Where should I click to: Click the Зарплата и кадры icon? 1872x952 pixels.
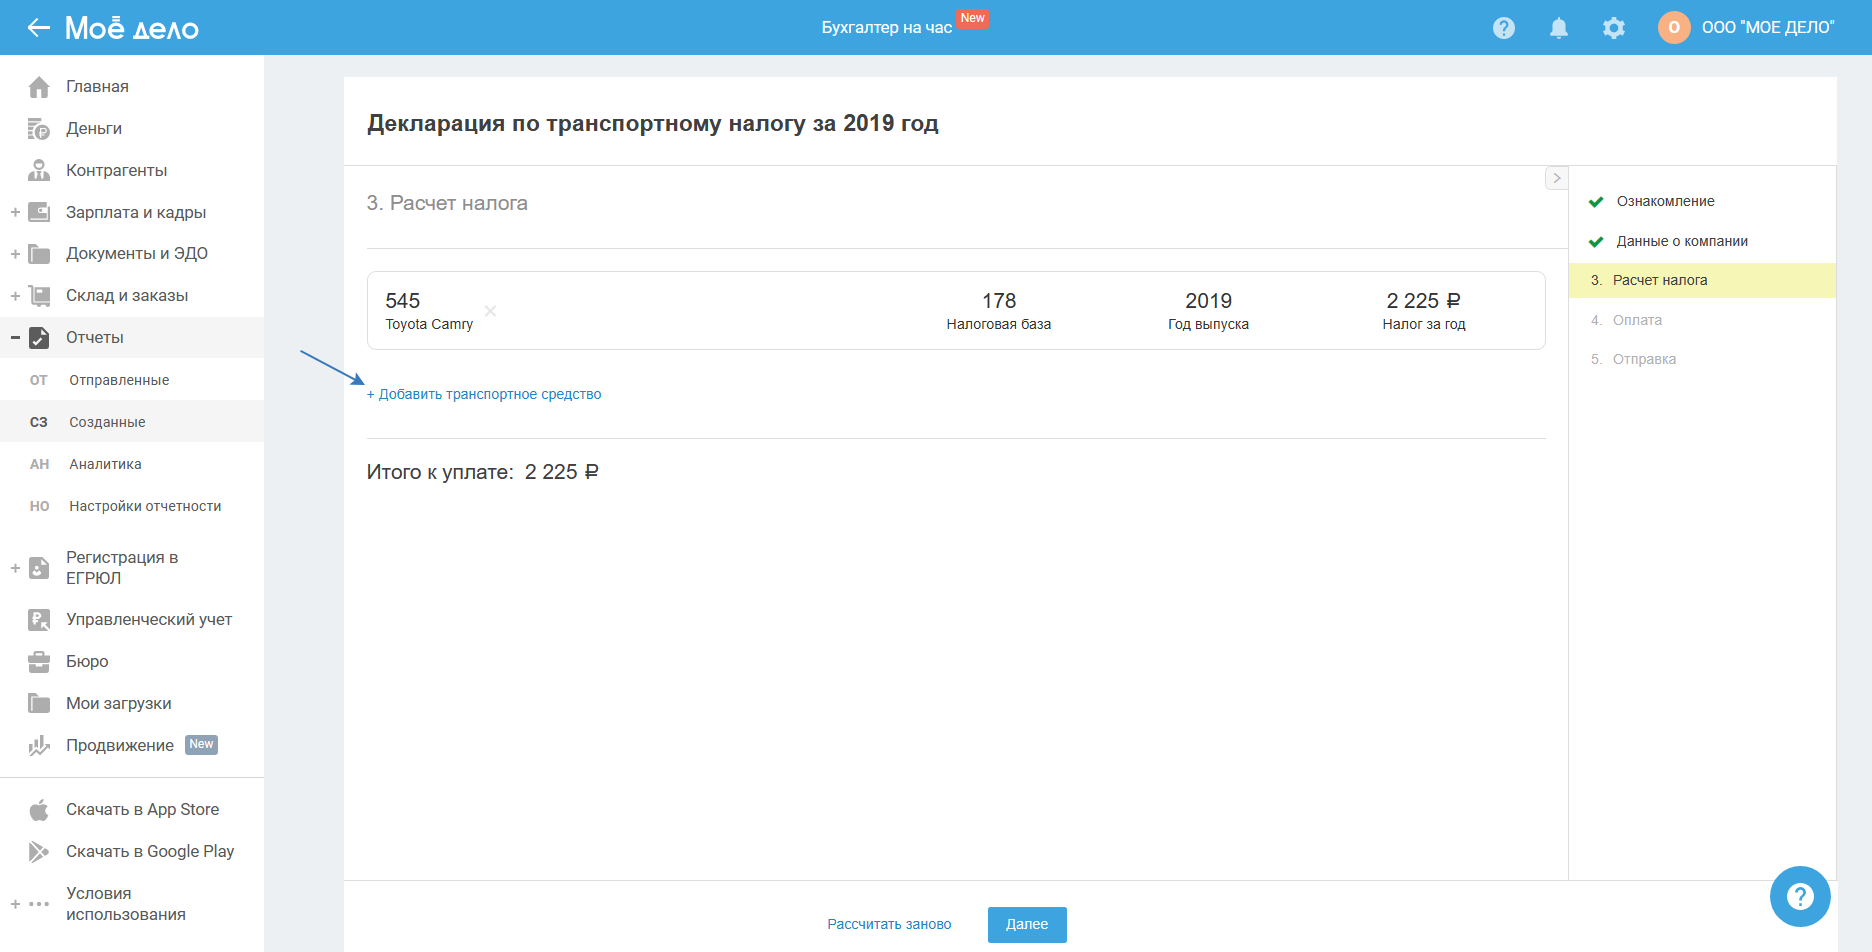39,212
